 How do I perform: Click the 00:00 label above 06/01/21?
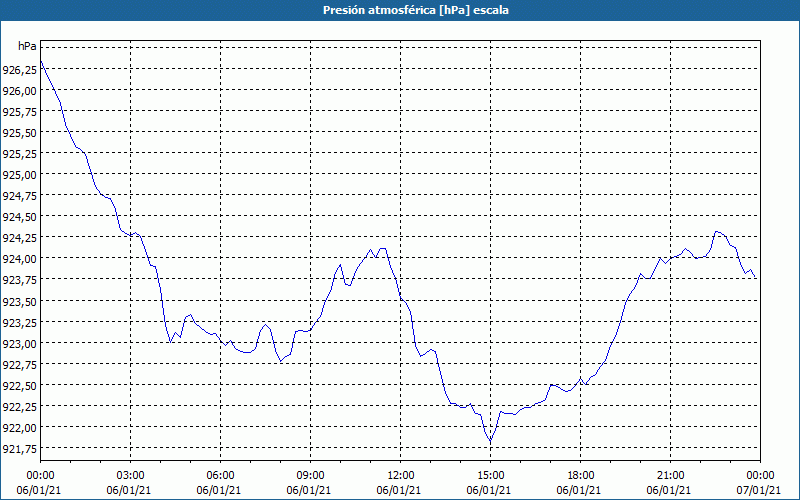click(x=40, y=476)
